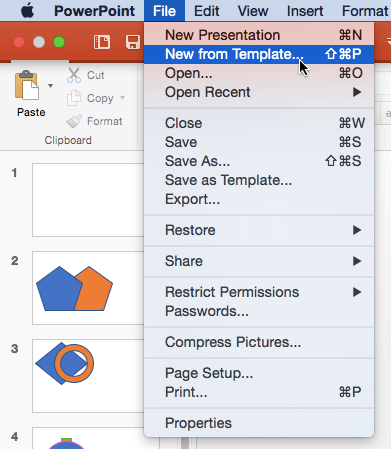
Task: Click the Save floppy disk icon
Action: point(132,42)
